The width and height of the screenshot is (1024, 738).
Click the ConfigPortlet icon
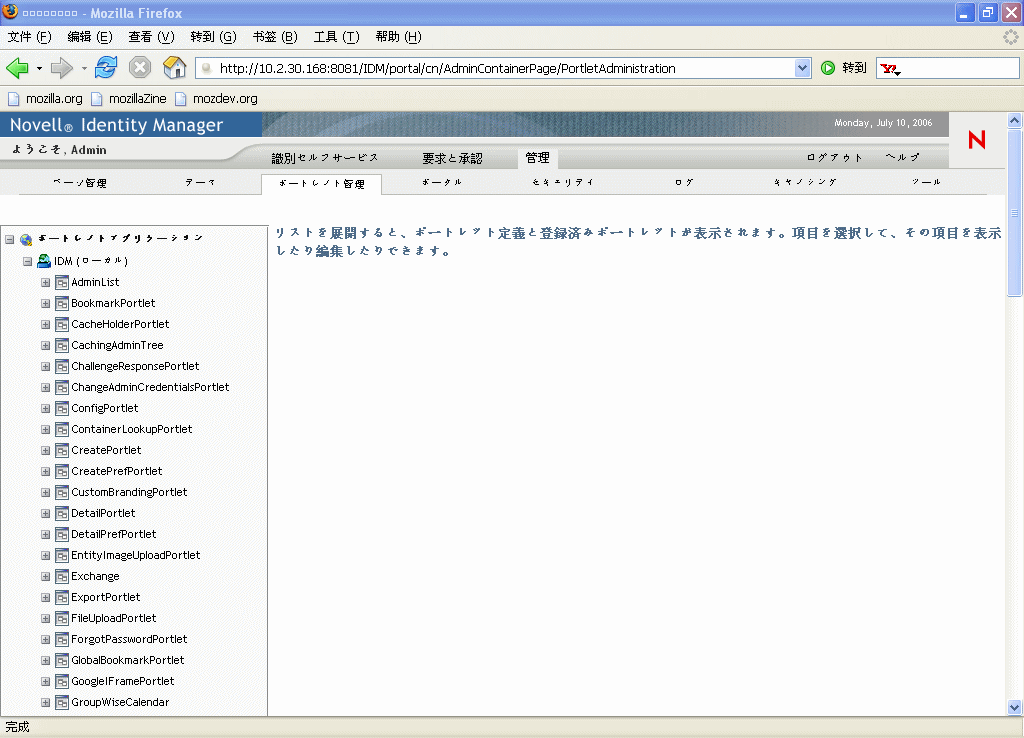click(x=62, y=409)
